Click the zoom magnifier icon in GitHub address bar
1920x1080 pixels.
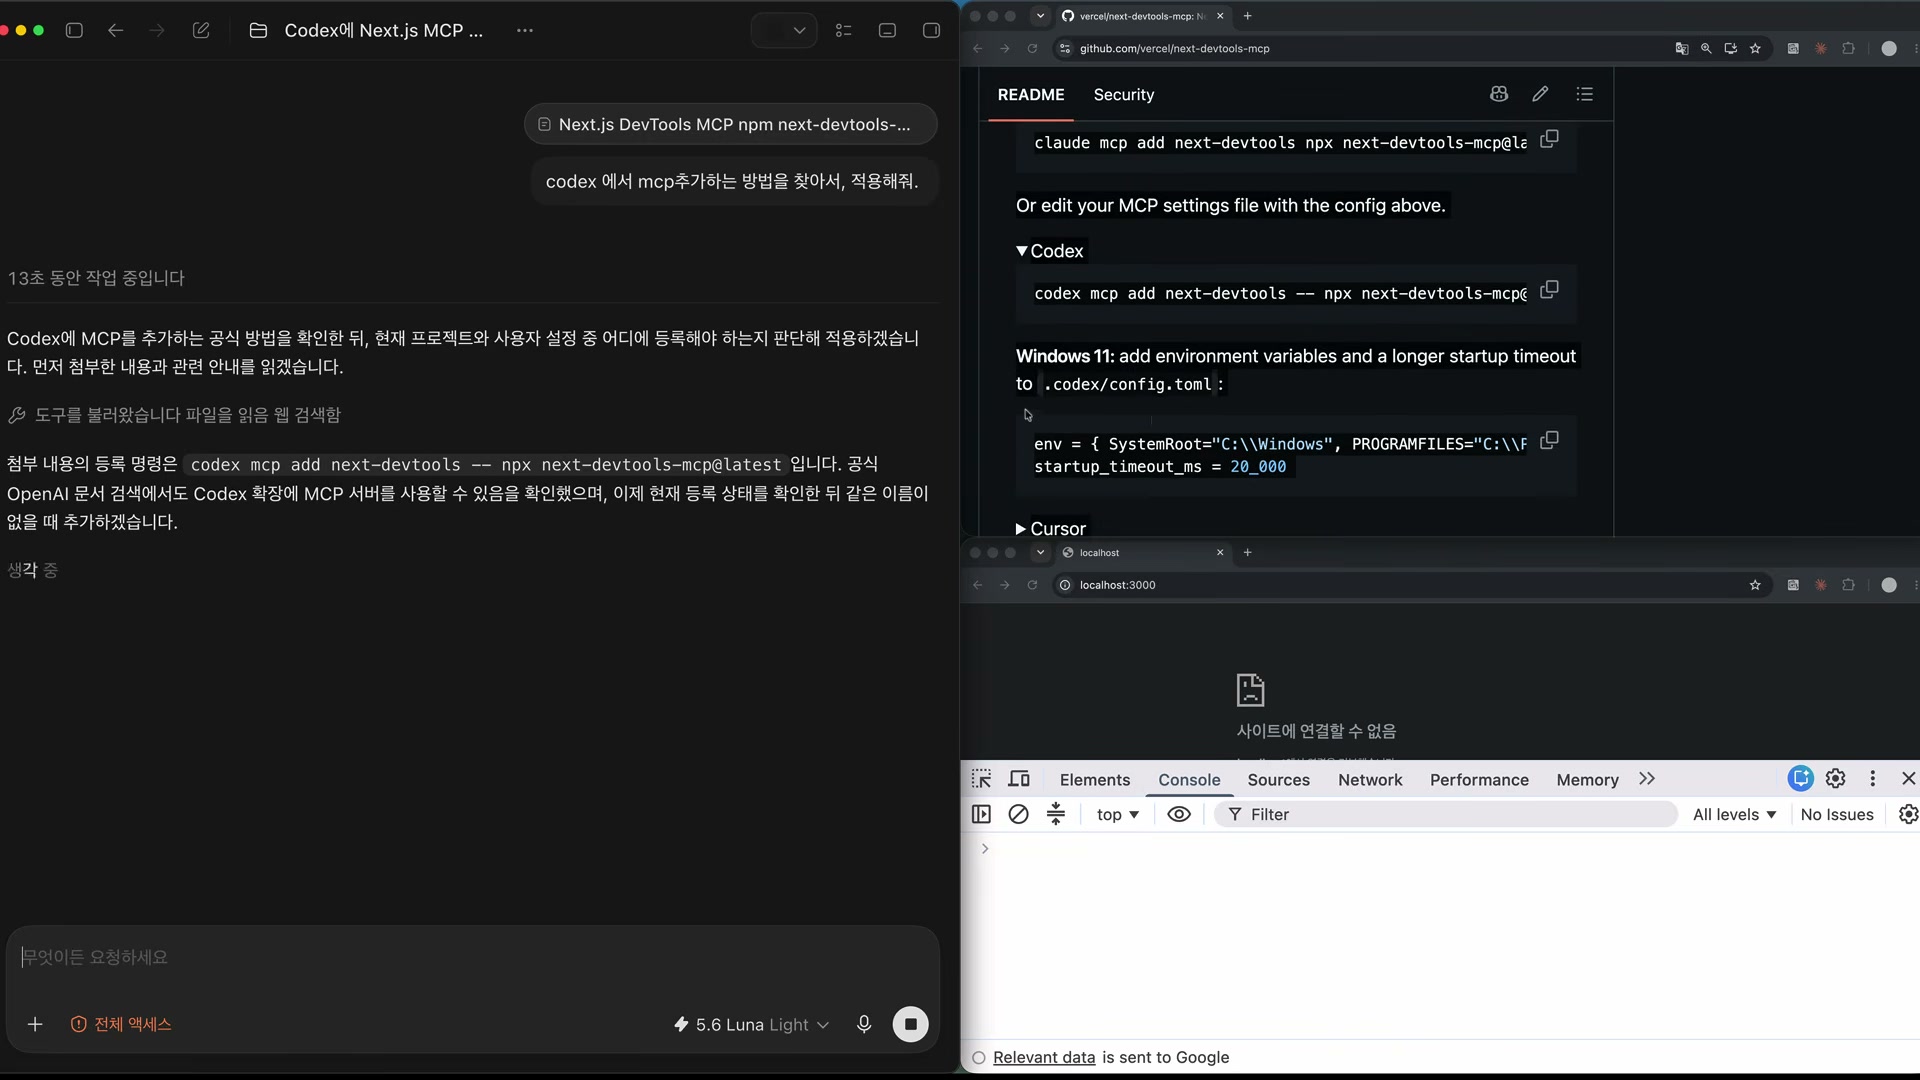[1706, 48]
